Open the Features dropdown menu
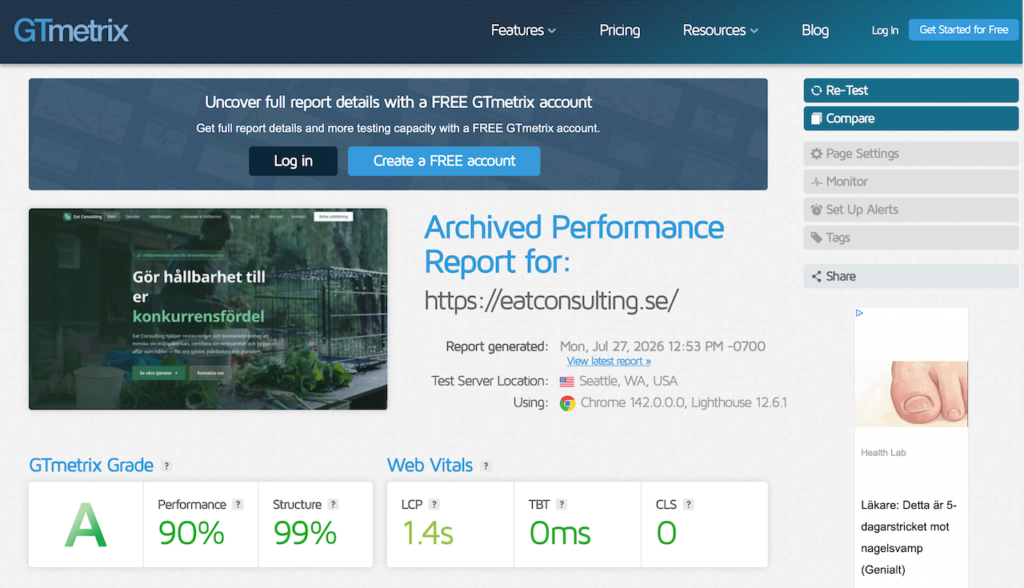Screen dimensions: 1024x588 (x=523, y=30)
